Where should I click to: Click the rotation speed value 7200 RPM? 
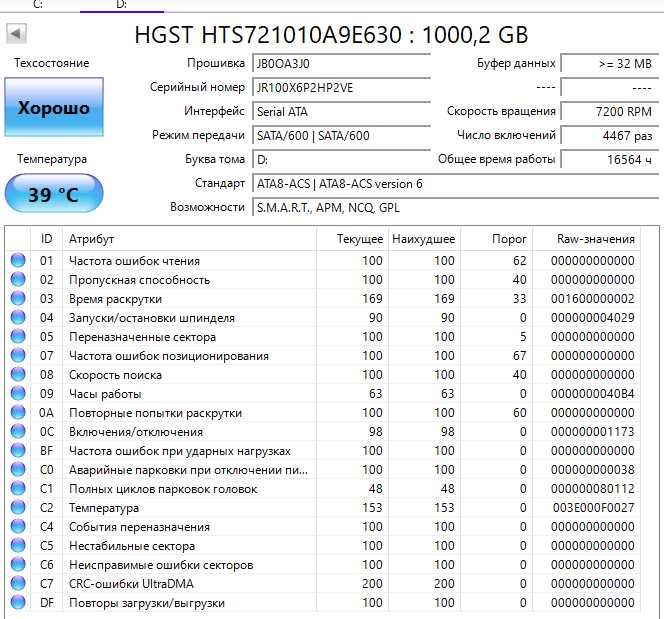[609, 112]
